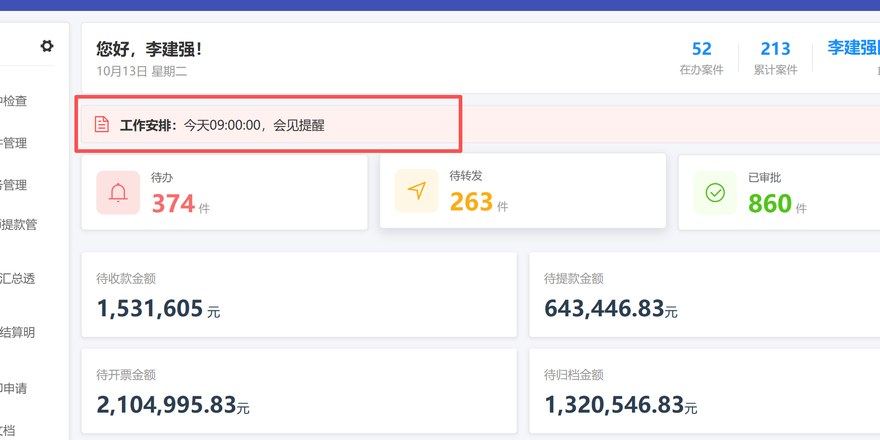Select the first 管理 sidebar menu item

click(13, 143)
